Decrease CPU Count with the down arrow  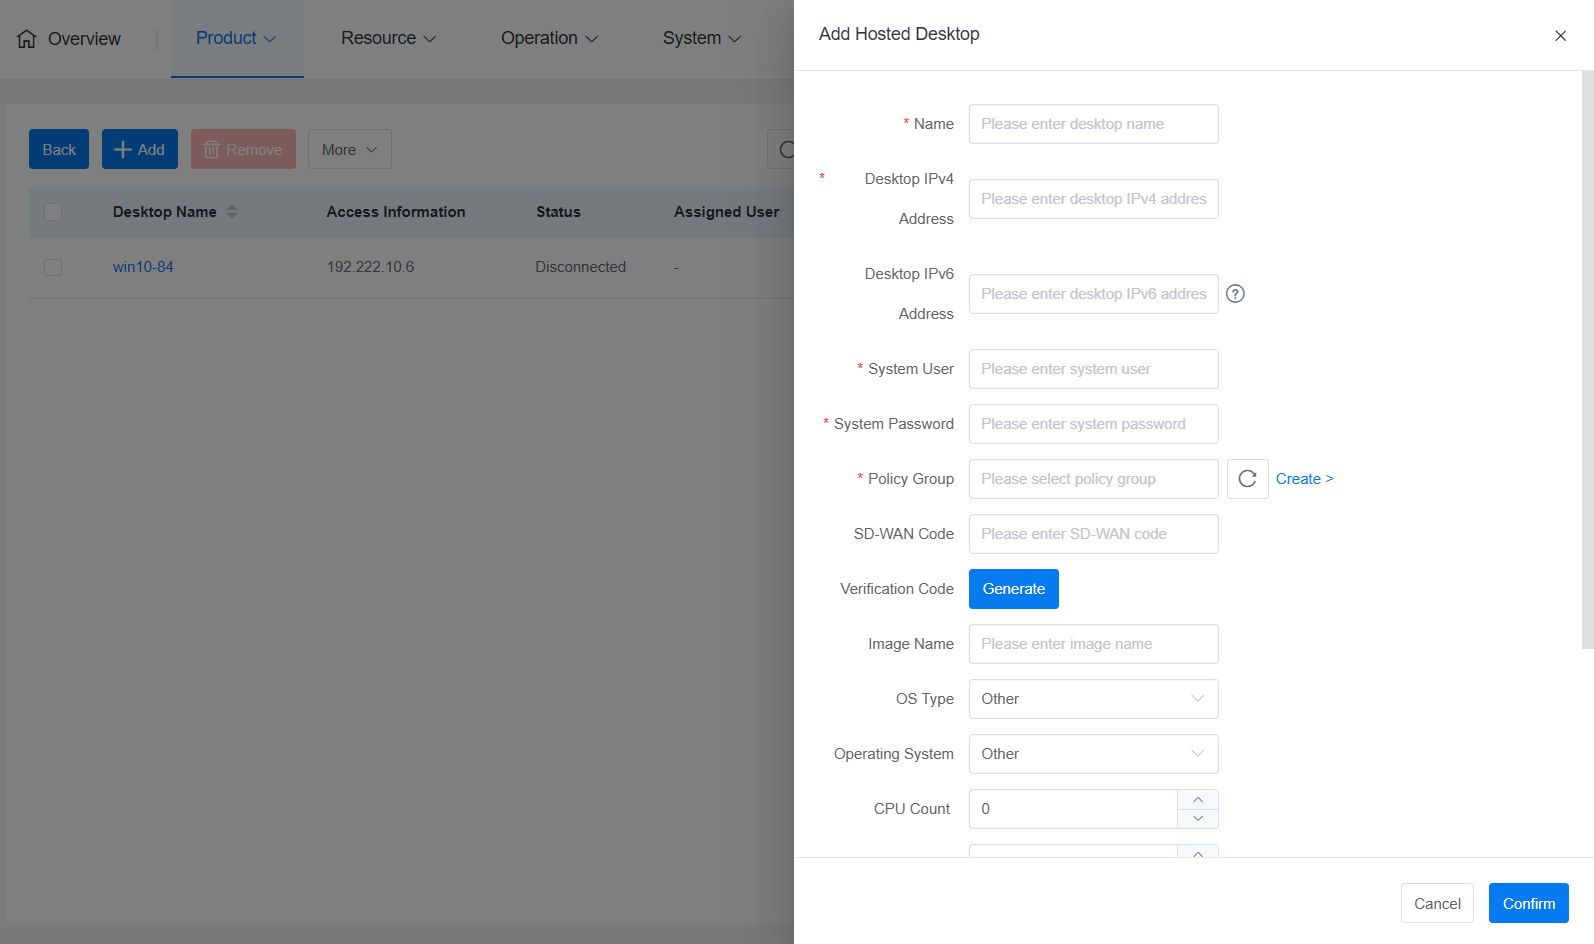click(1197, 819)
